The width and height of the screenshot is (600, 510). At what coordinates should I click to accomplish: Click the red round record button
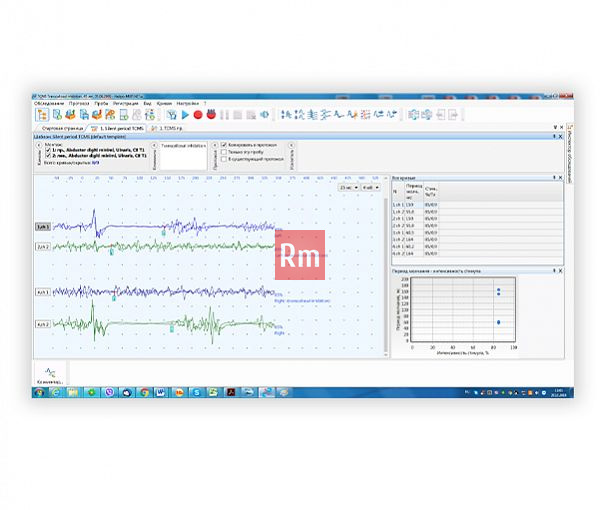(198, 114)
